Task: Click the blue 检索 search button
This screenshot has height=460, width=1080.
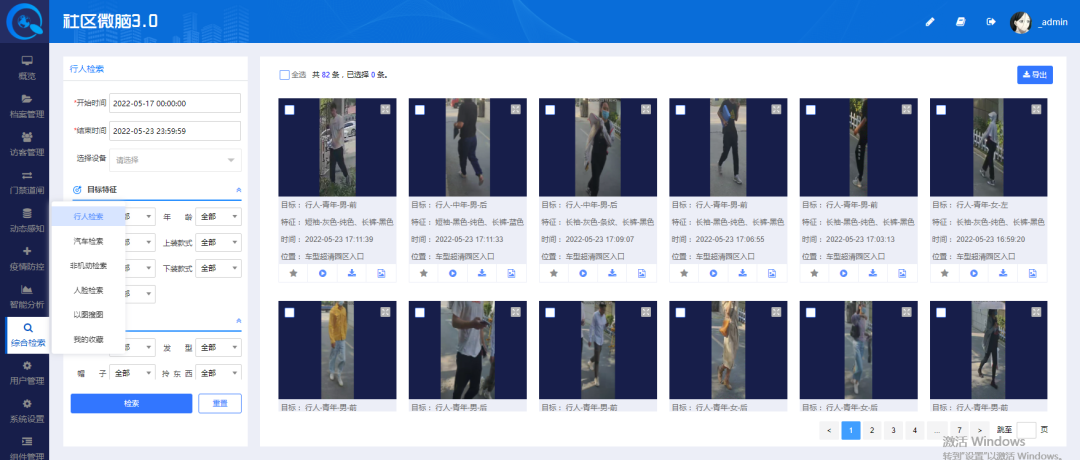Action: [132, 404]
